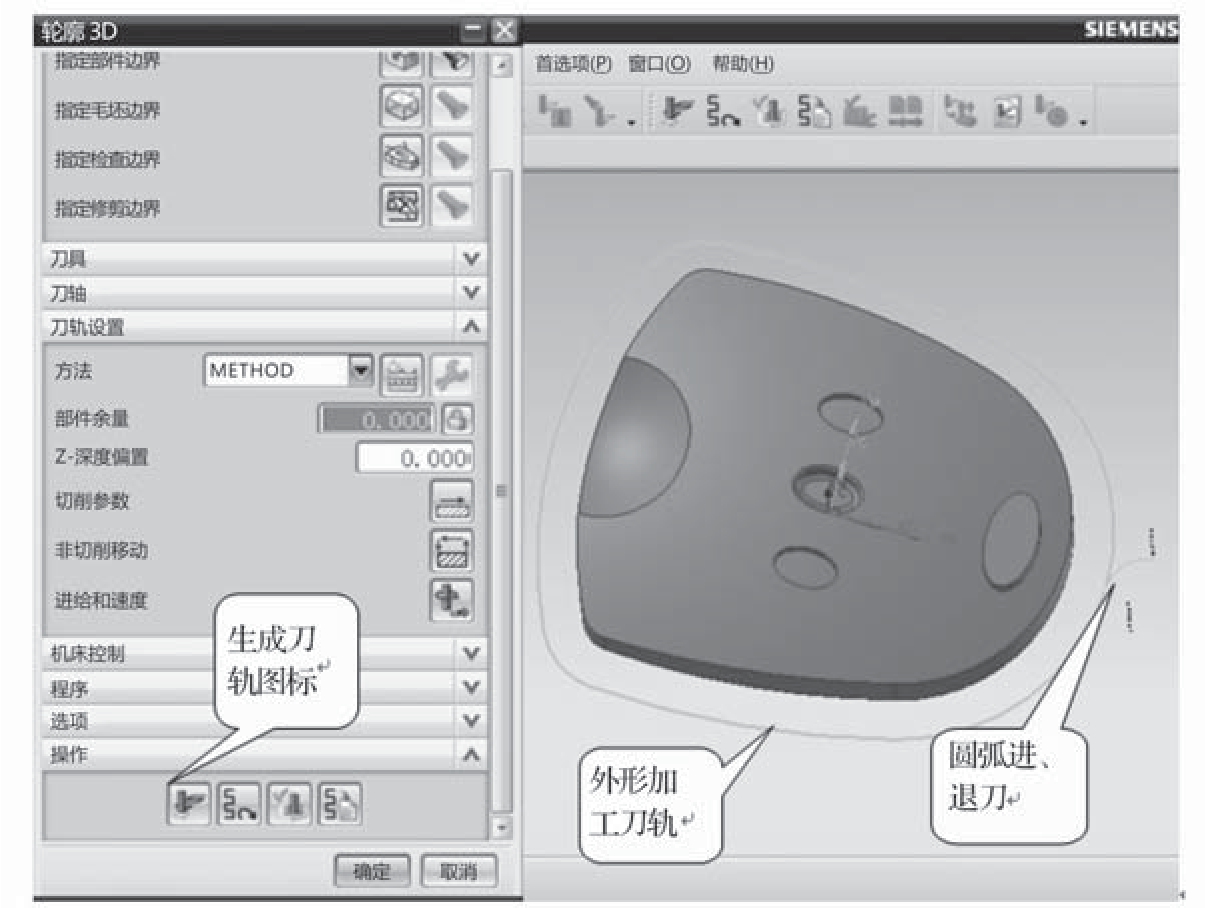Click the specify check boundary icon (指定检查边界)
Screen dimensions: 1205x908
point(402,155)
